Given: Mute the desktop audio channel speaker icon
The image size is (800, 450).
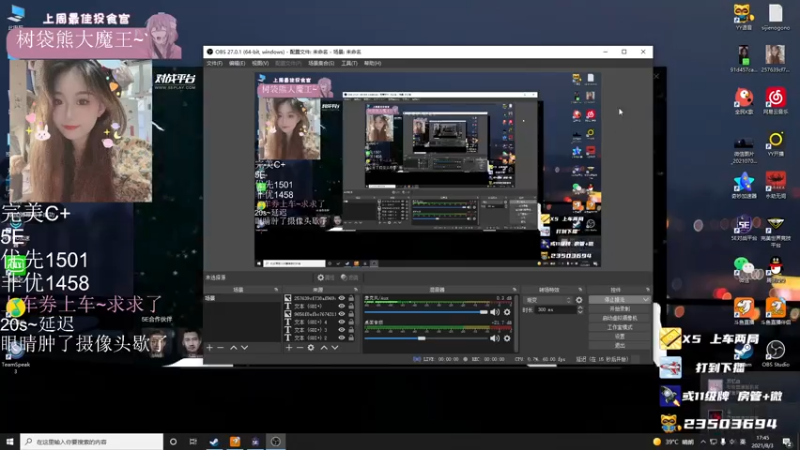Looking at the screenshot, I should pos(494,338).
